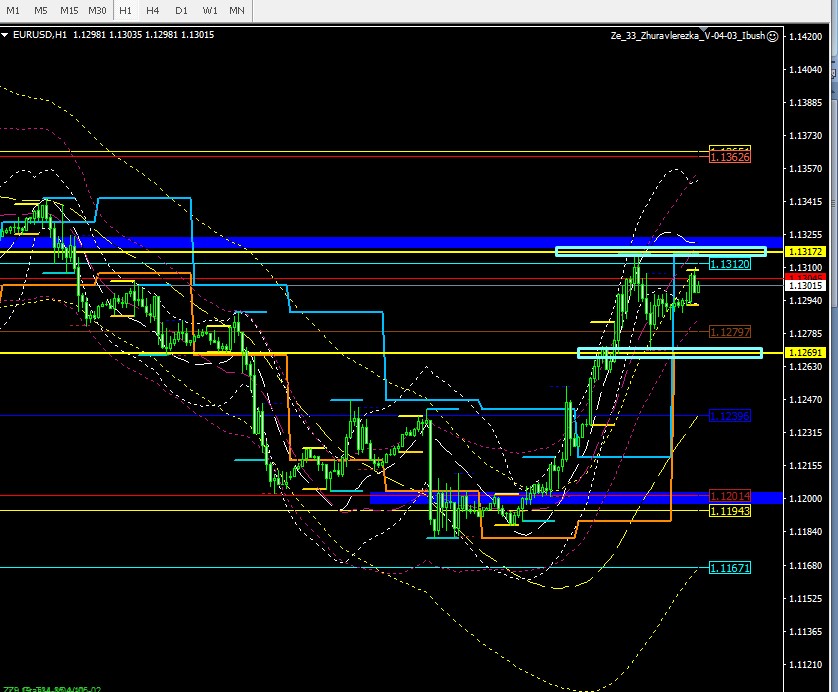Select the W1 weekly timeframe
Viewport: 838px width, 692px height.
coord(209,10)
